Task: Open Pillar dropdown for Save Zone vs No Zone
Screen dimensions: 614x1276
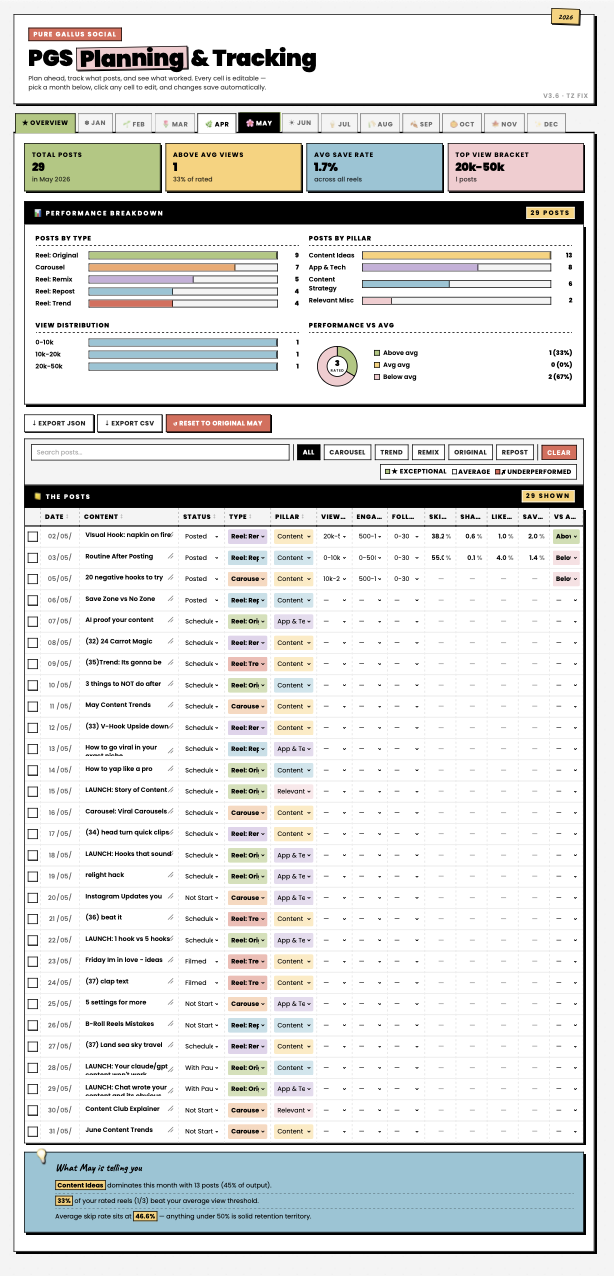Action: pyautogui.click(x=293, y=600)
